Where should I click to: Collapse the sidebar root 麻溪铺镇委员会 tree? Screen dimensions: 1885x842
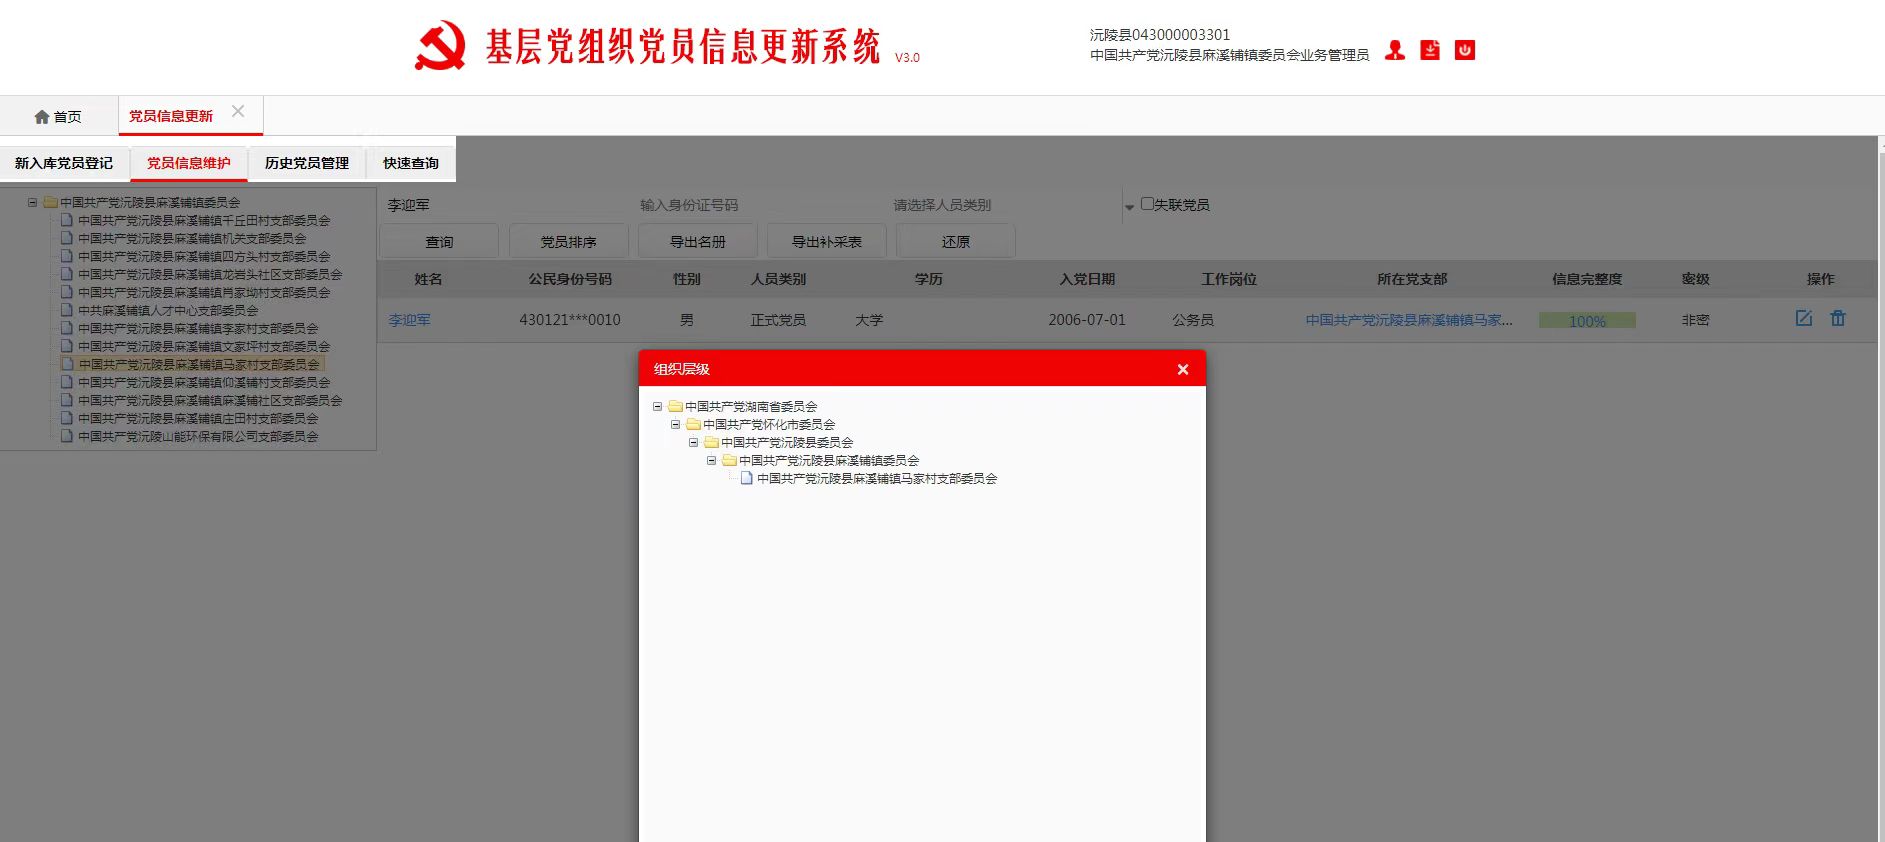[32, 202]
